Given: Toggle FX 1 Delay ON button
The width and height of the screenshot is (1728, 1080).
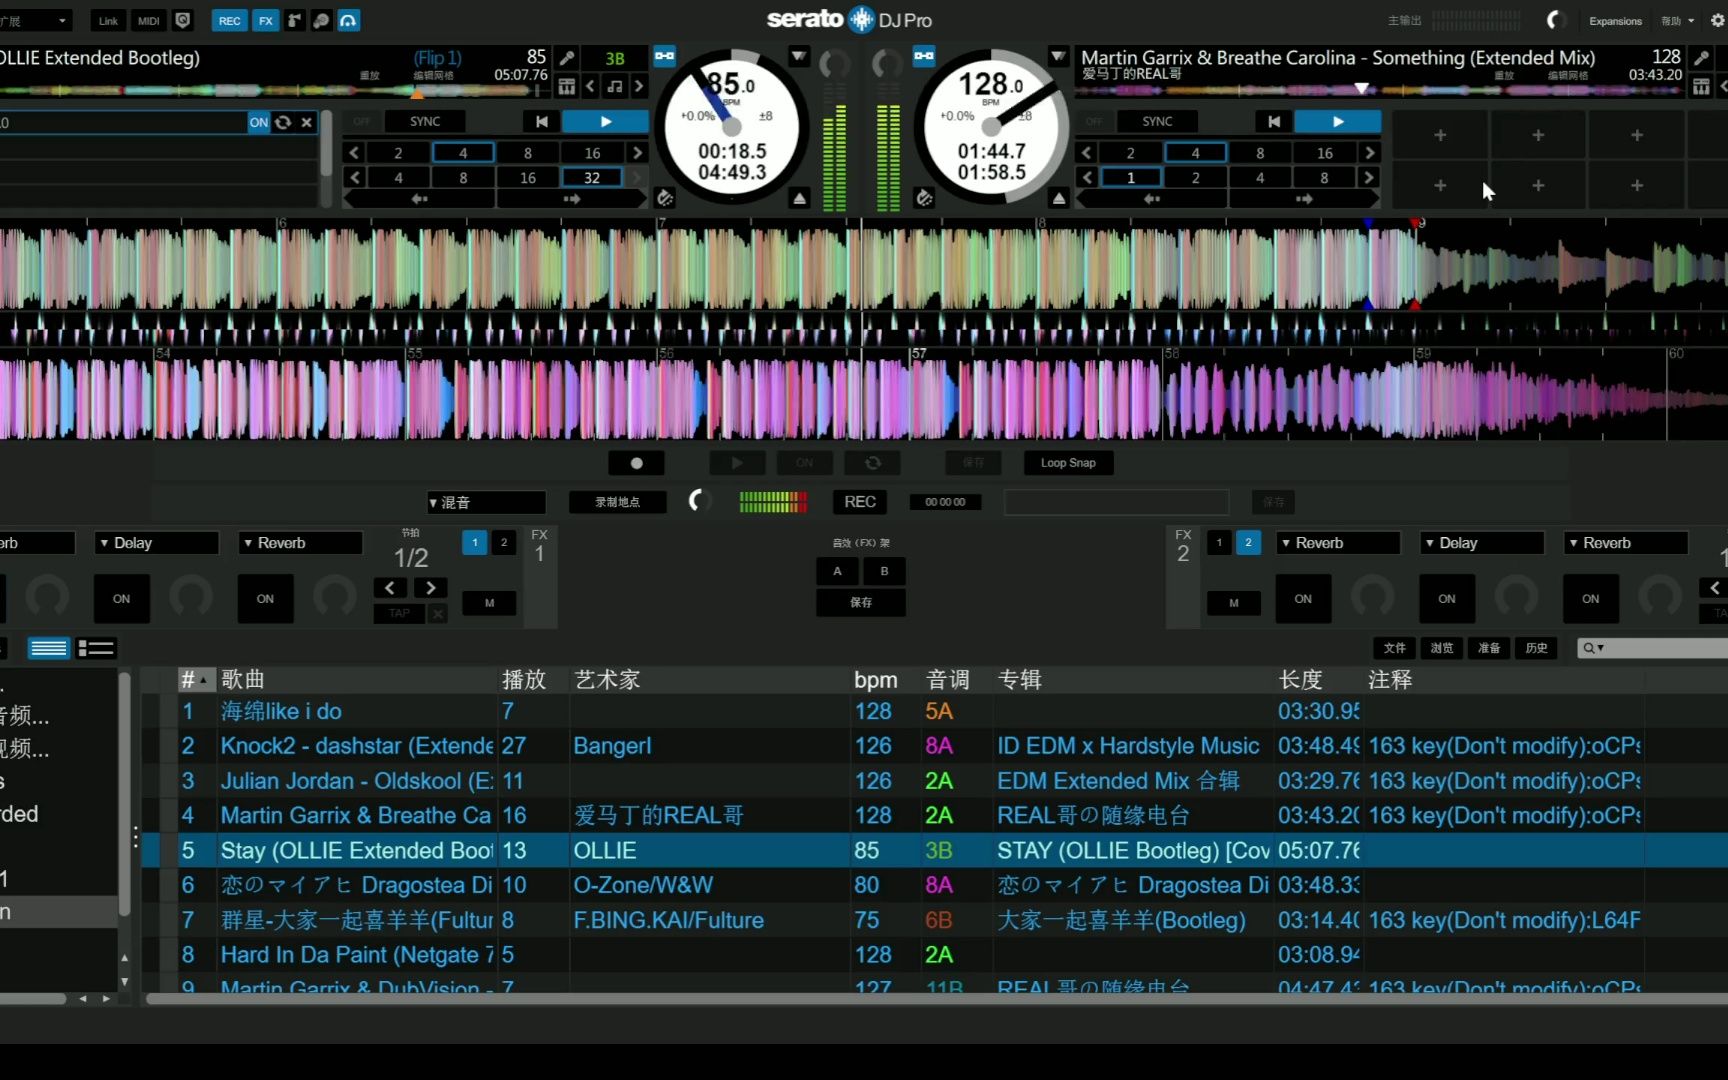Looking at the screenshot, I should 122,599.
